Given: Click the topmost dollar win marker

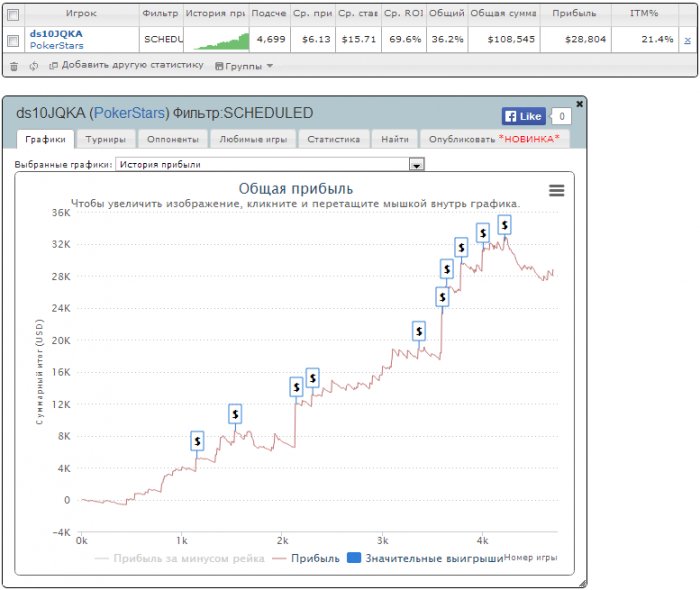Looking at the screenshot, I should (x=504, y=225).
